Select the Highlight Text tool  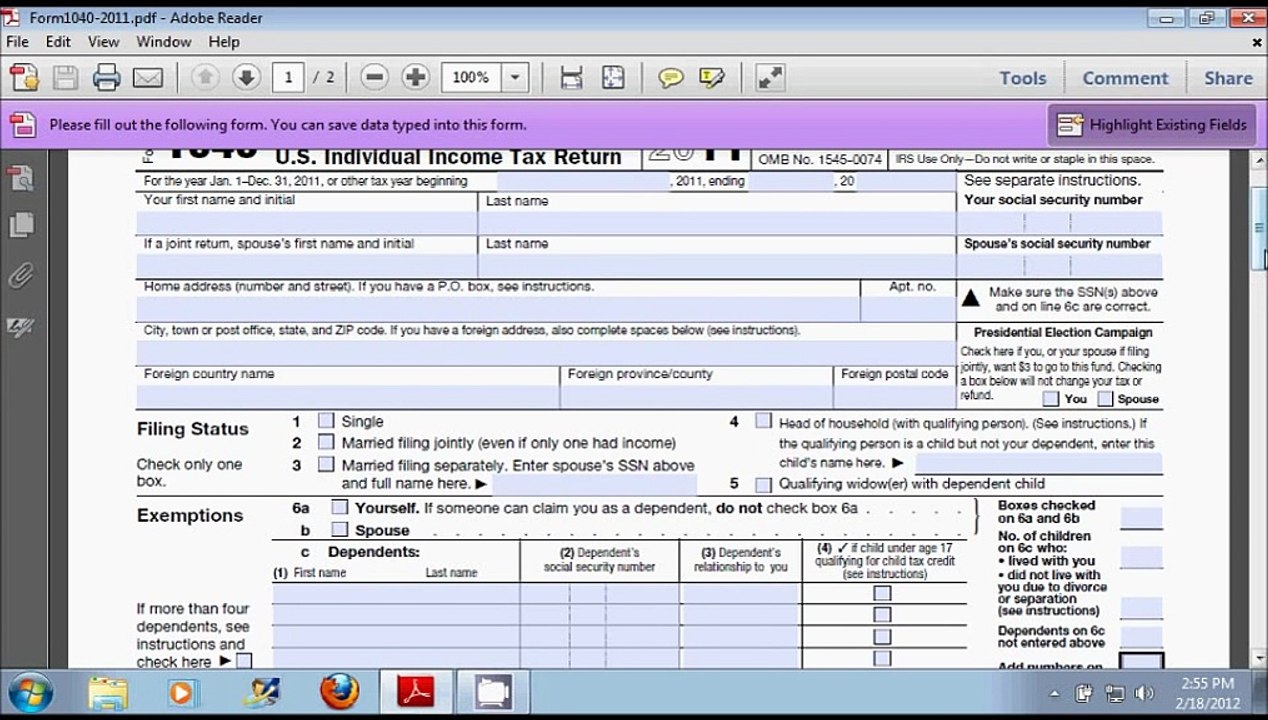[x=711, y=77]
